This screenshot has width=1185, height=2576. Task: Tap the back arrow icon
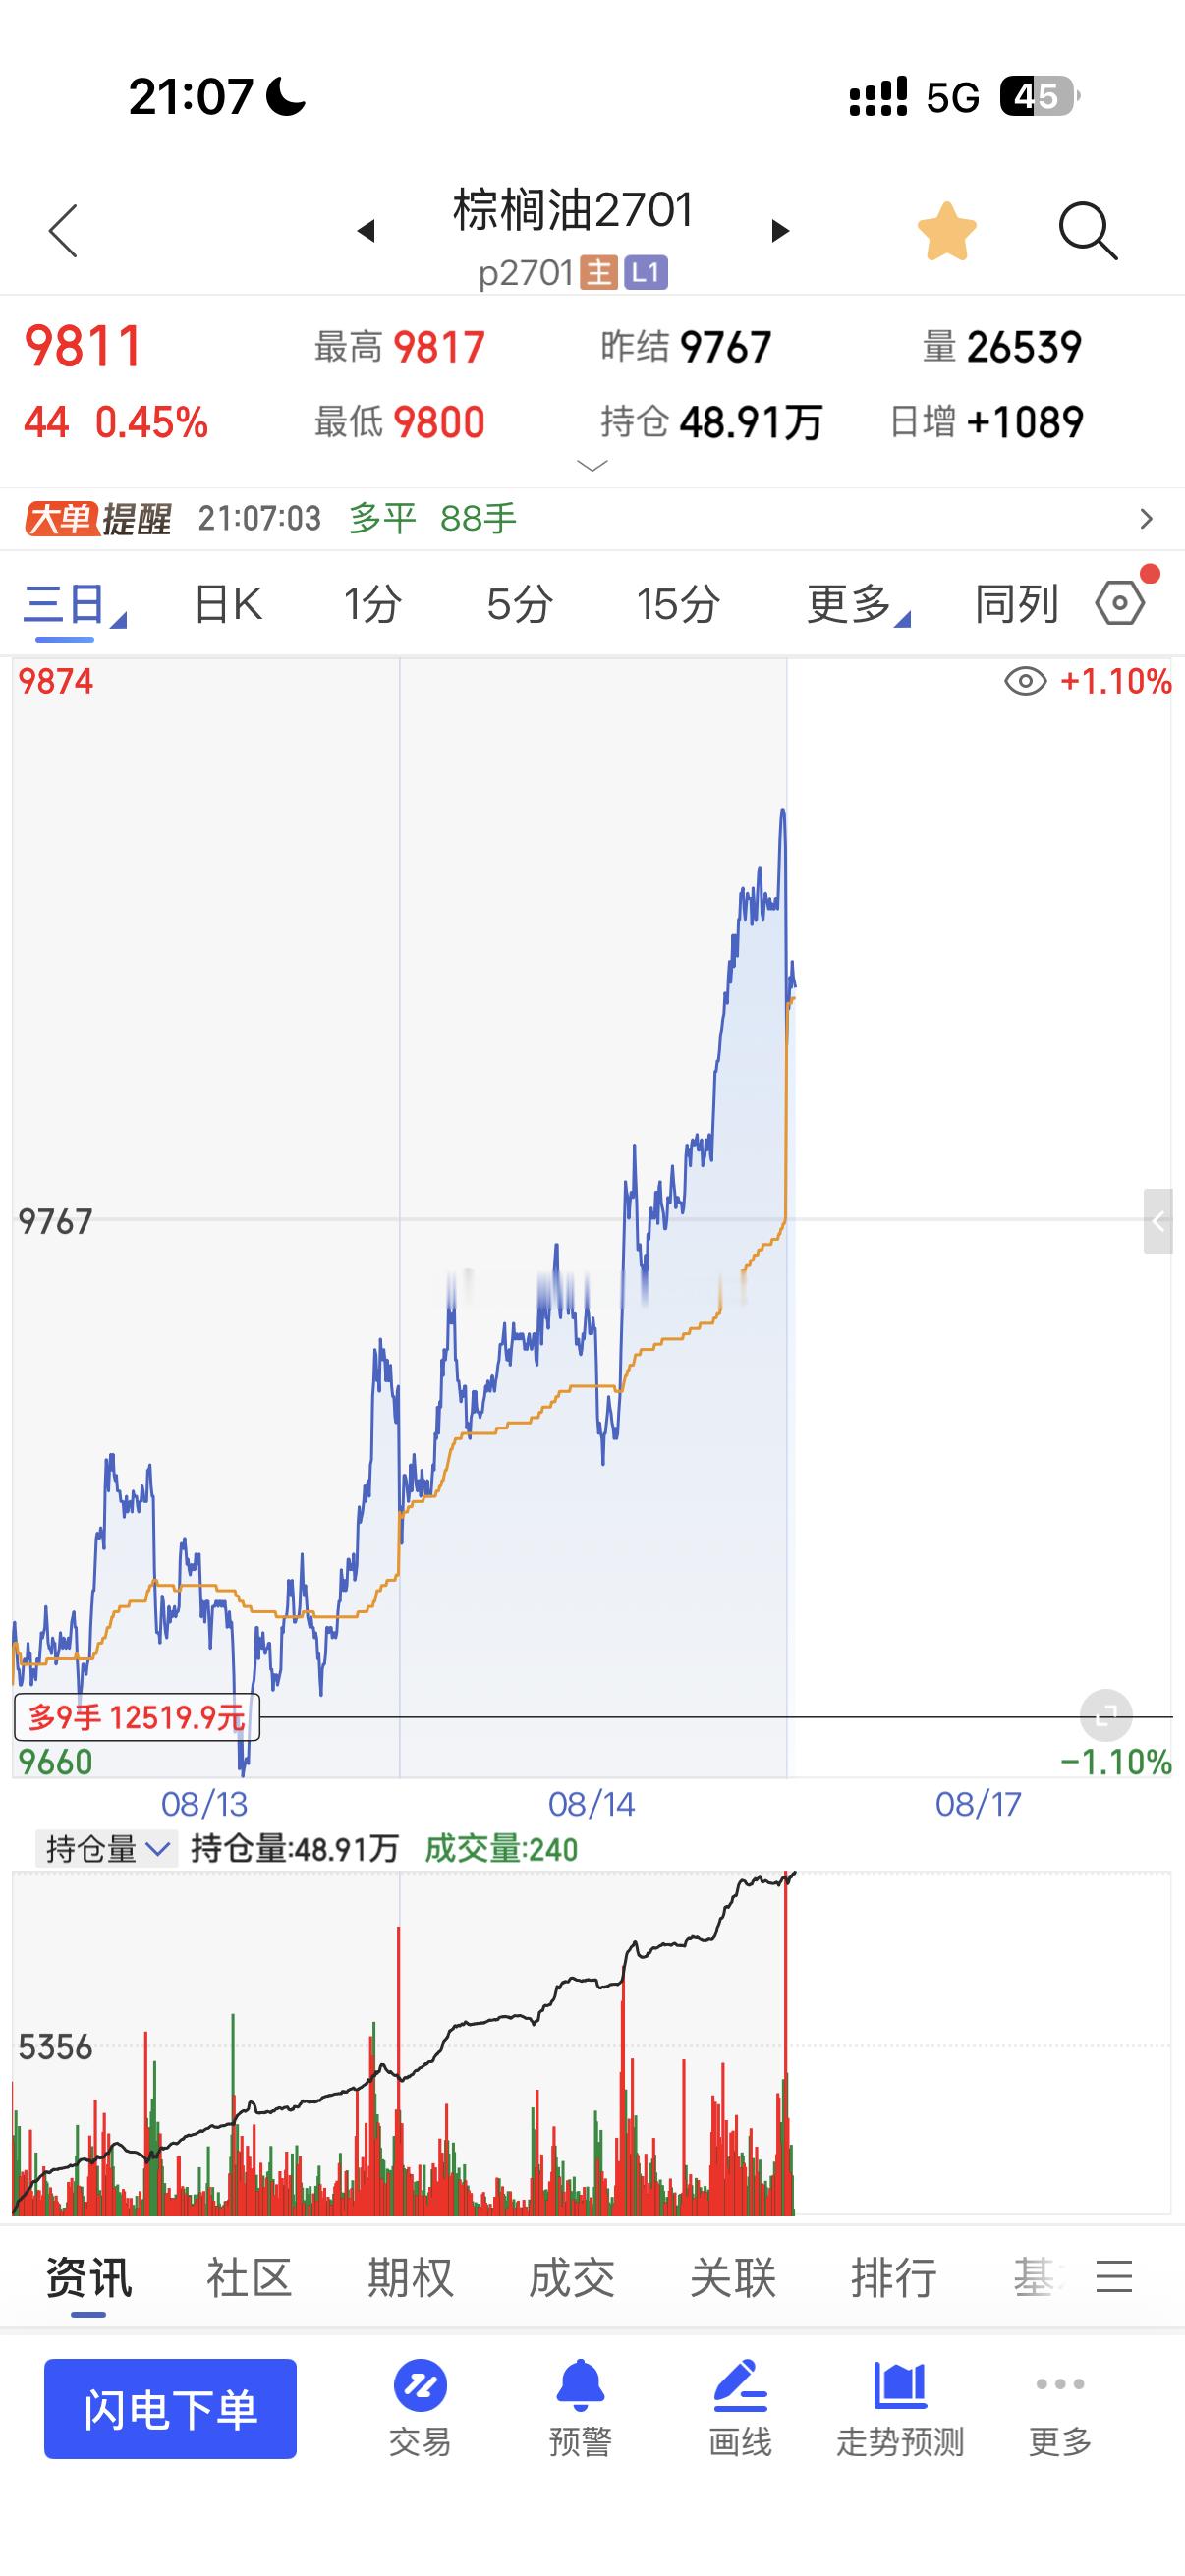pos(64,231)
